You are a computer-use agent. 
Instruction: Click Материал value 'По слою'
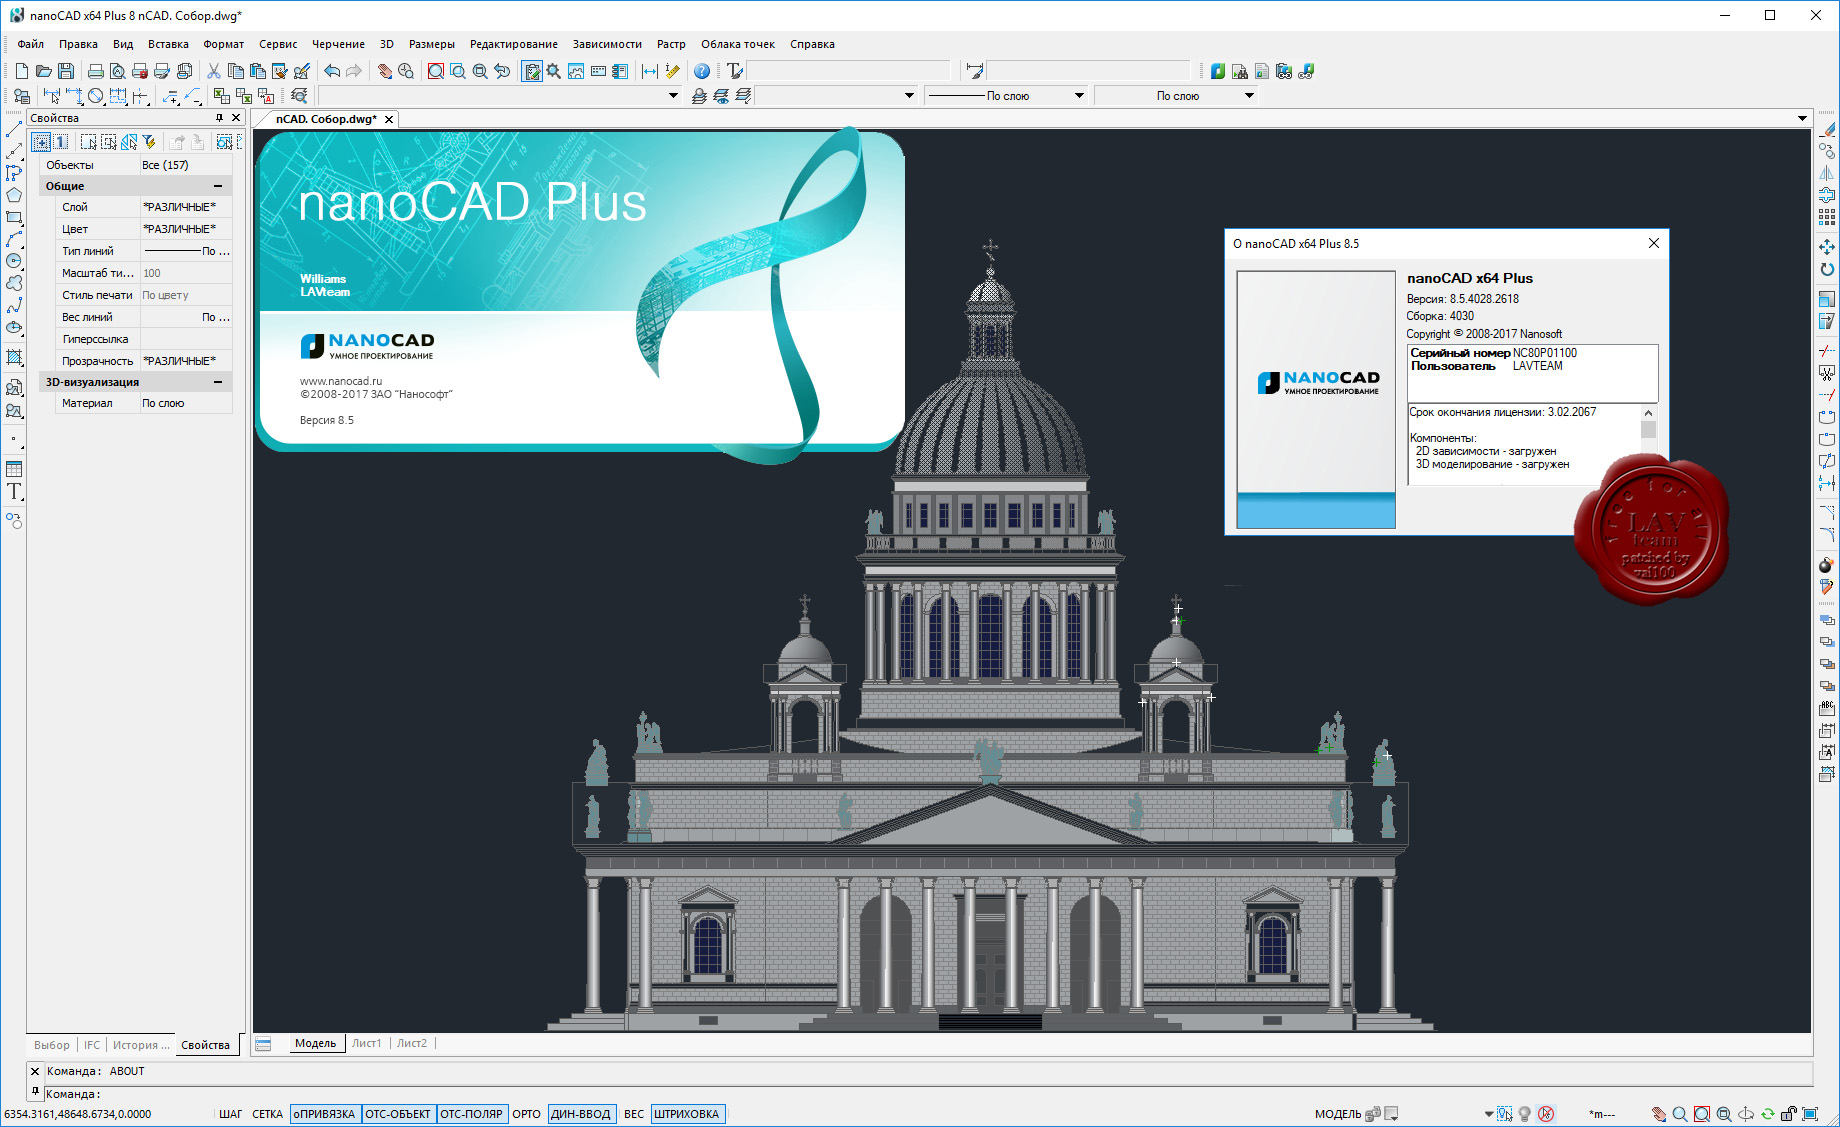(x=186, y=403)
